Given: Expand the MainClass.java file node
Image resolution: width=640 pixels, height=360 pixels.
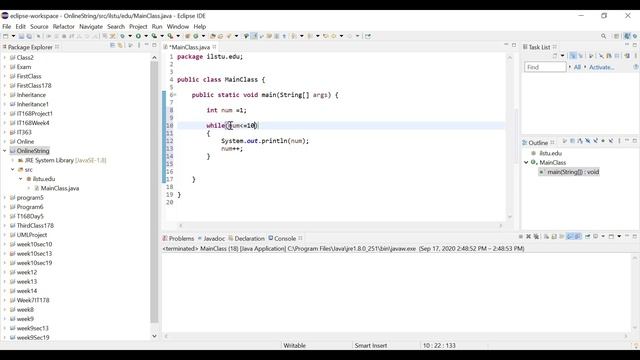Looking at the screenshot, I should click(x=29, y=188).
